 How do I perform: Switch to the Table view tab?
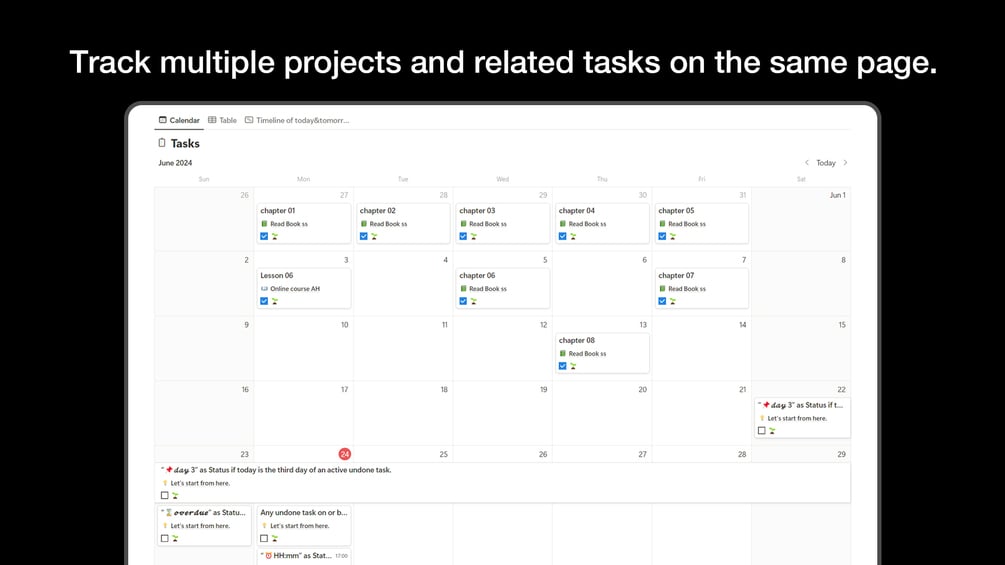[223, 120]
